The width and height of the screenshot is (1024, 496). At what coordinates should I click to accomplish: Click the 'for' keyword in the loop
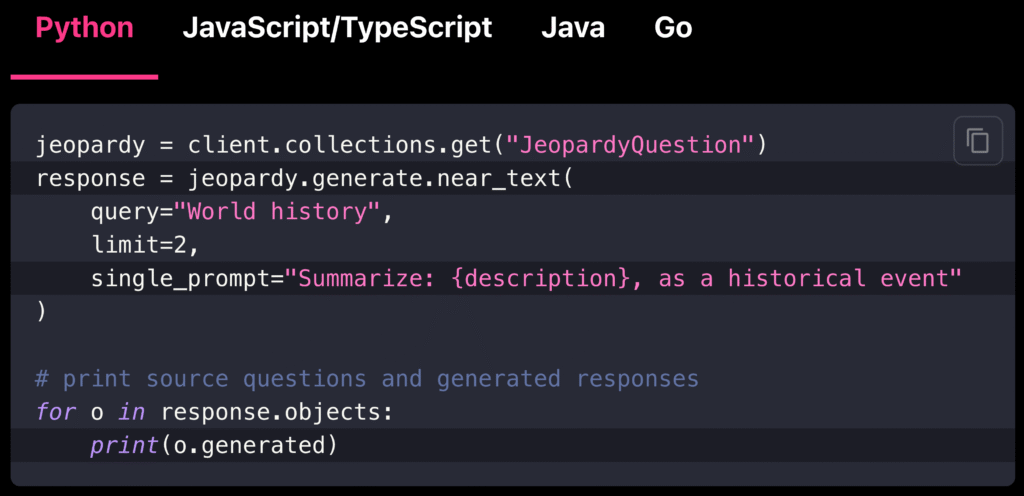(x=55, y=412)
